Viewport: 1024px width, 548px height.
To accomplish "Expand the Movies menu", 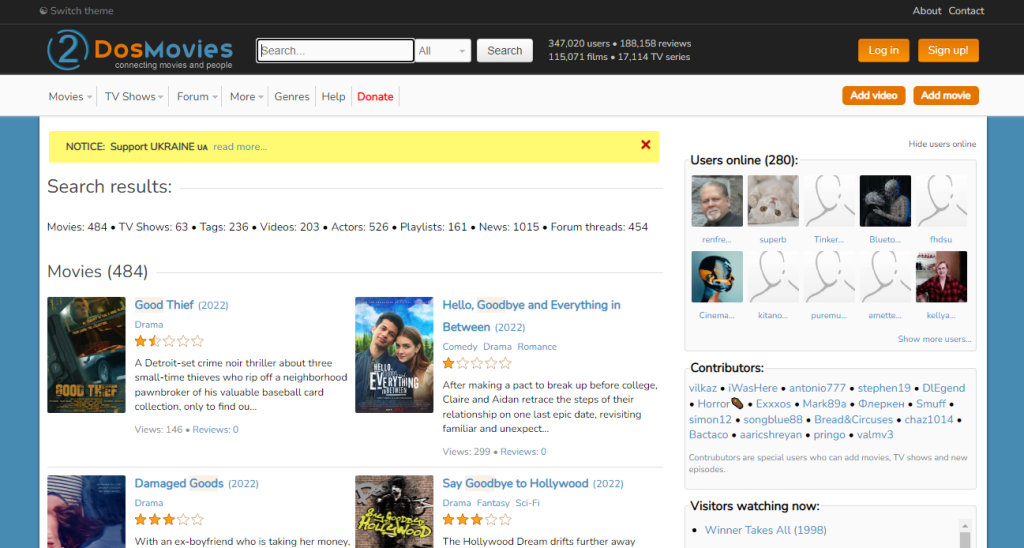I will click(x=70, y=96).
